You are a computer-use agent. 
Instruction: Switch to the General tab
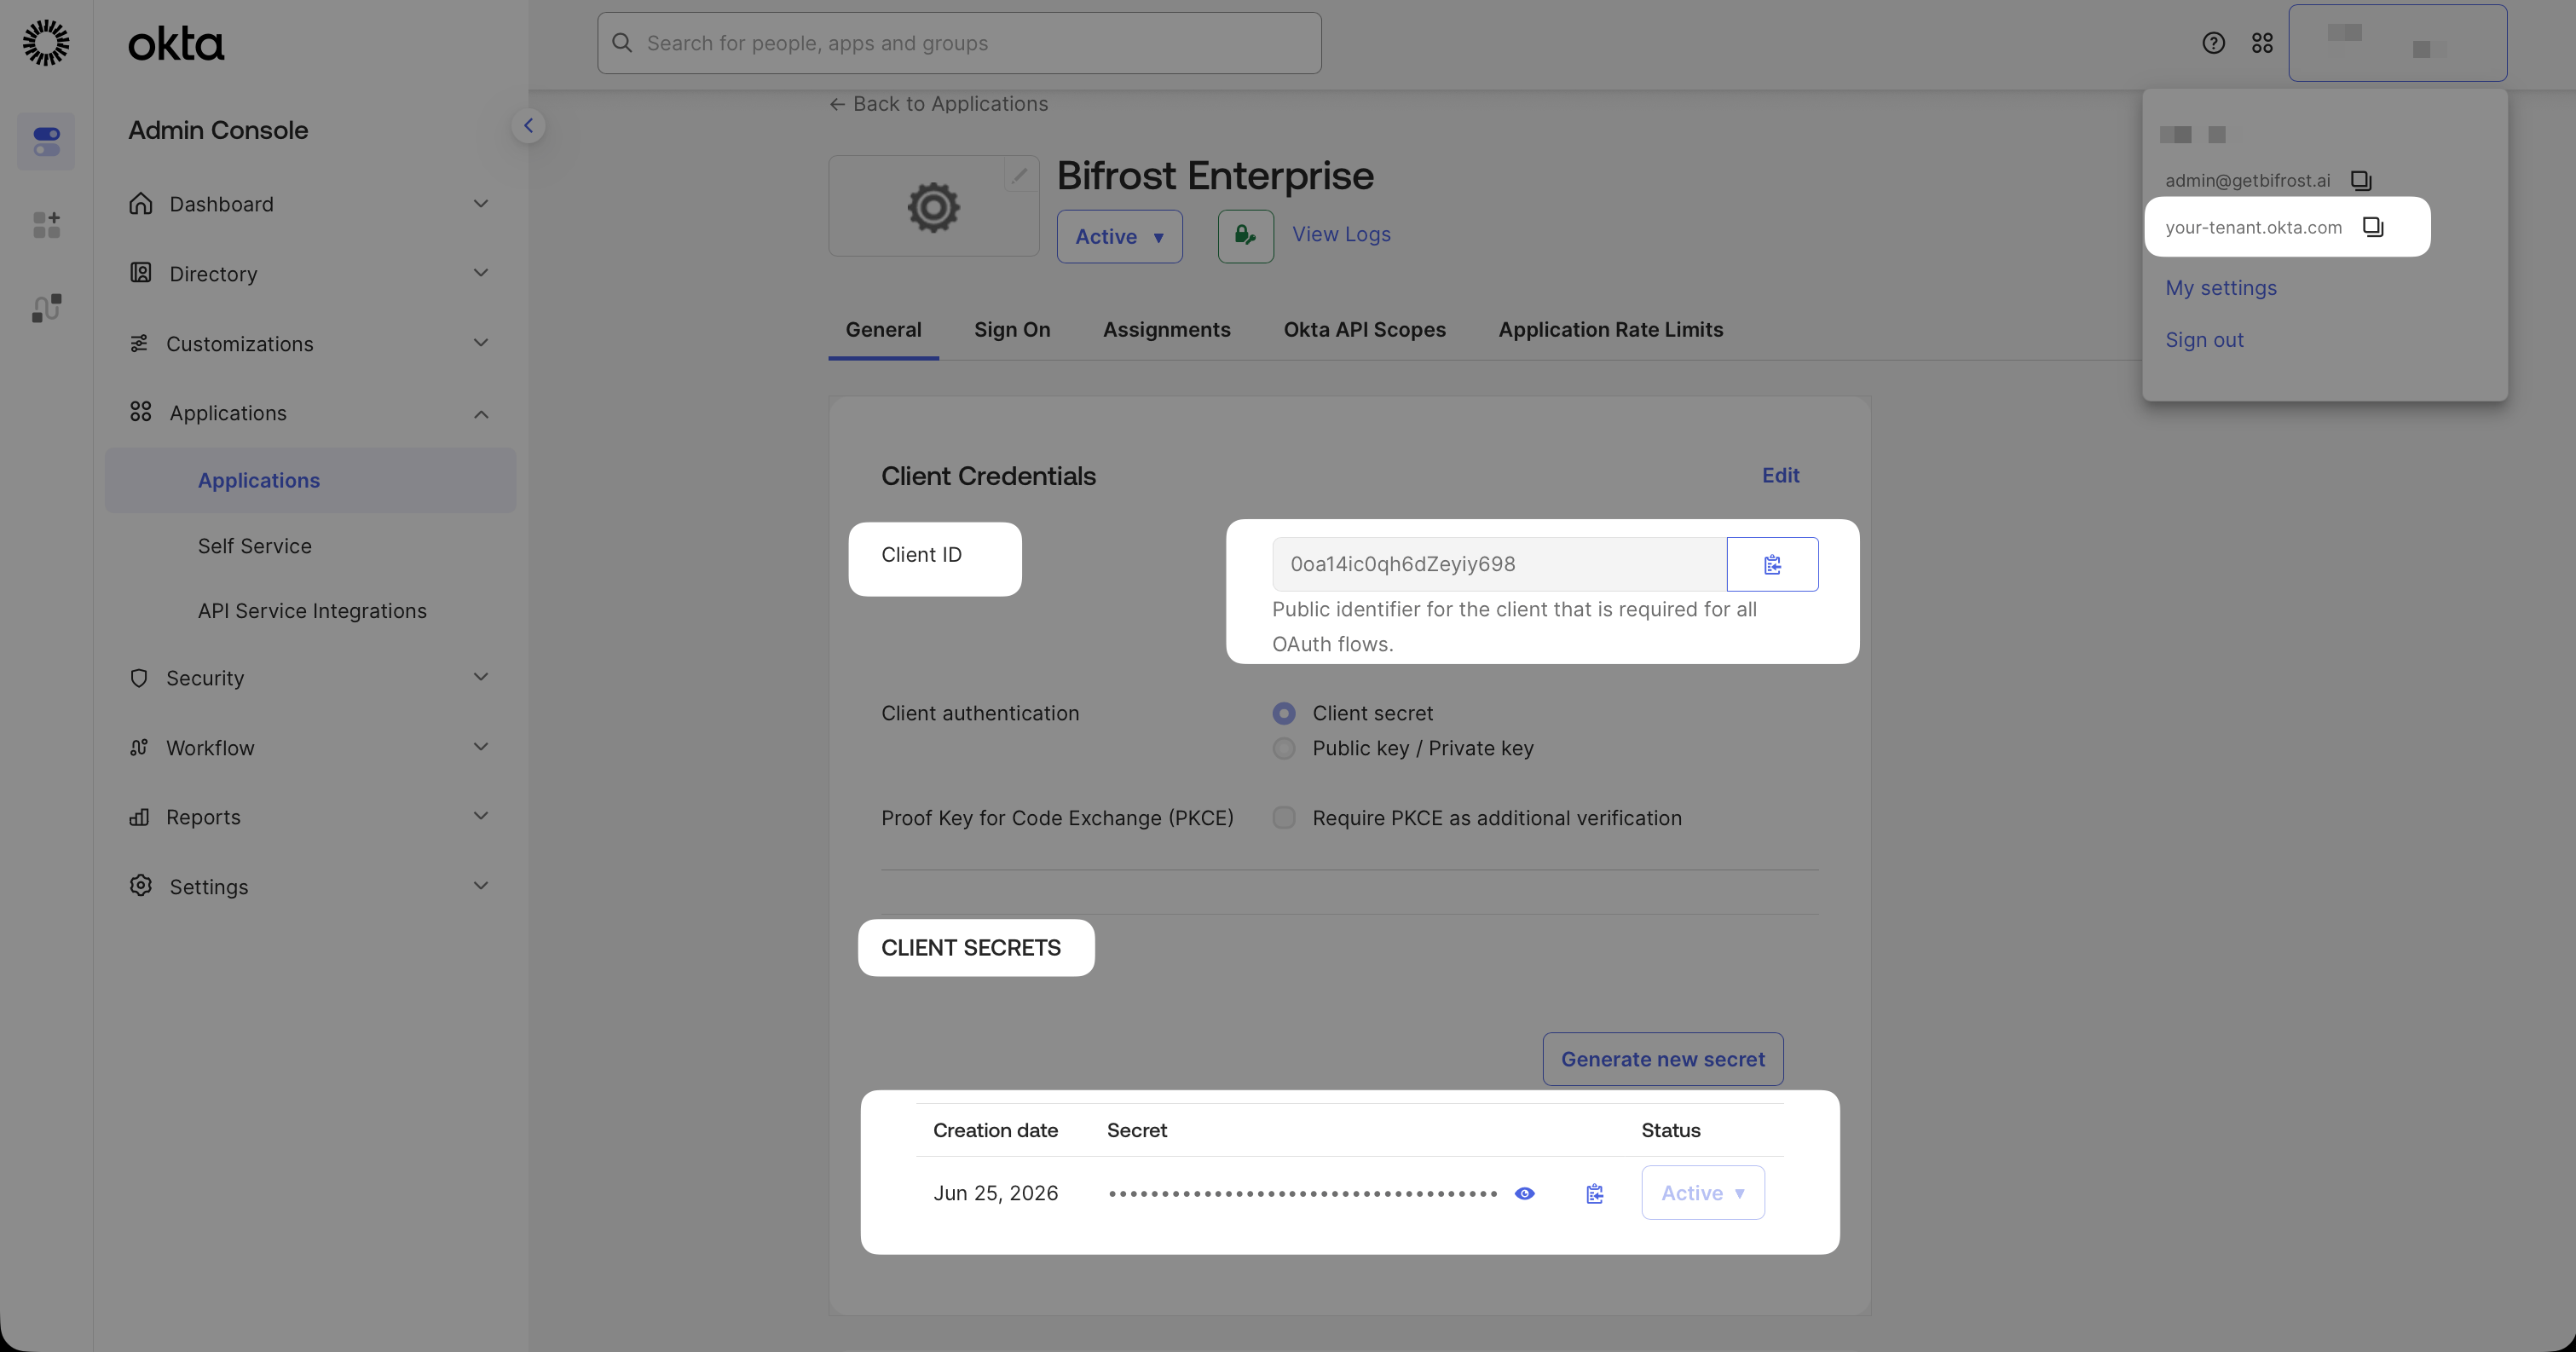click(x=883, y=330)
